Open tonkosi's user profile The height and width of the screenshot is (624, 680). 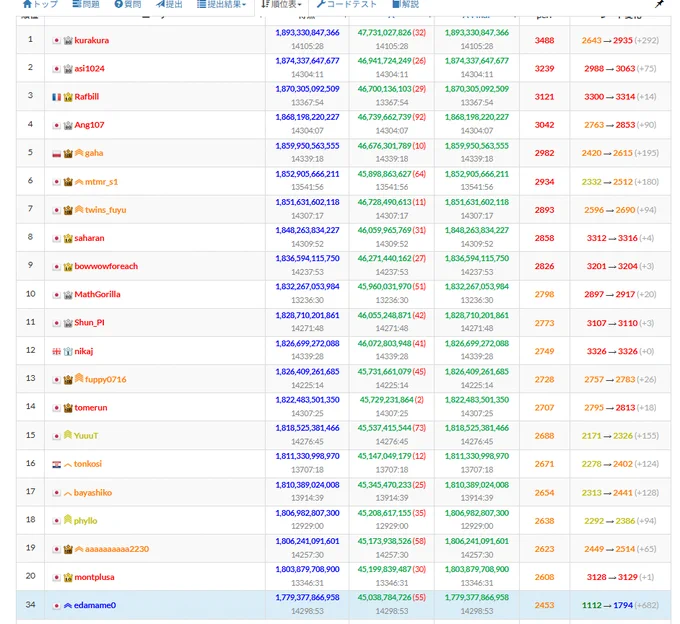(88, 464)
